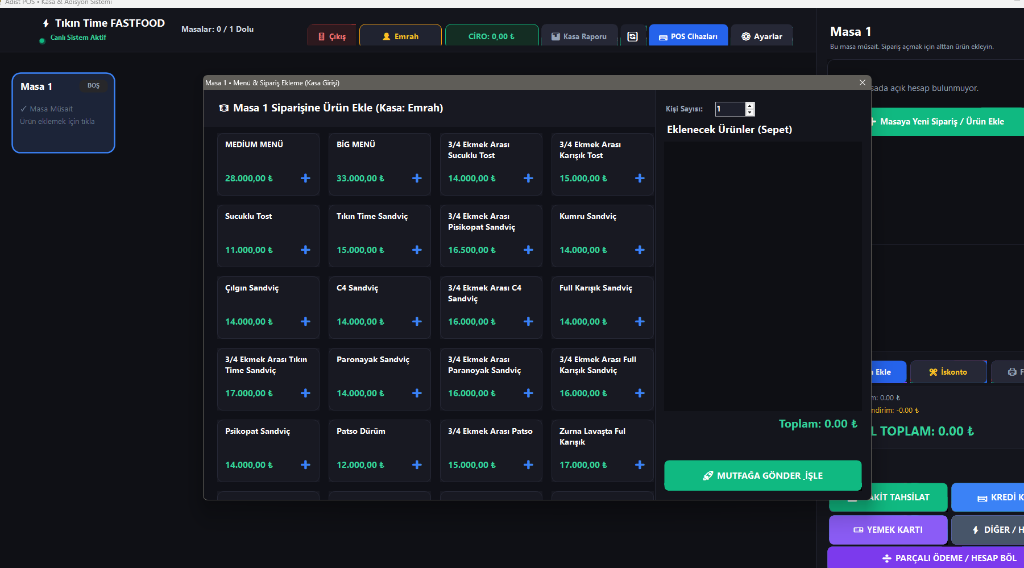Add Çılgın Sandviç with plus icon
1024x568 pixels.
click(305, 322)
